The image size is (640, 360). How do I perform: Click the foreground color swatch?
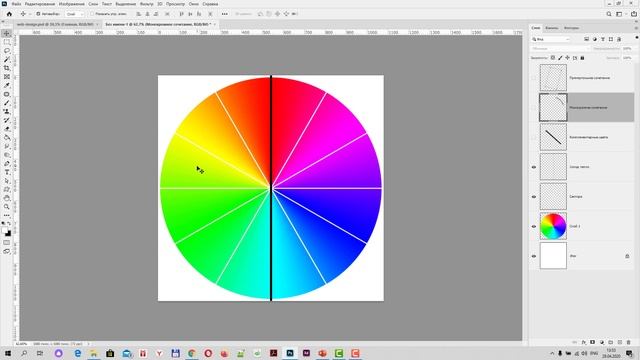coord(4,230)
